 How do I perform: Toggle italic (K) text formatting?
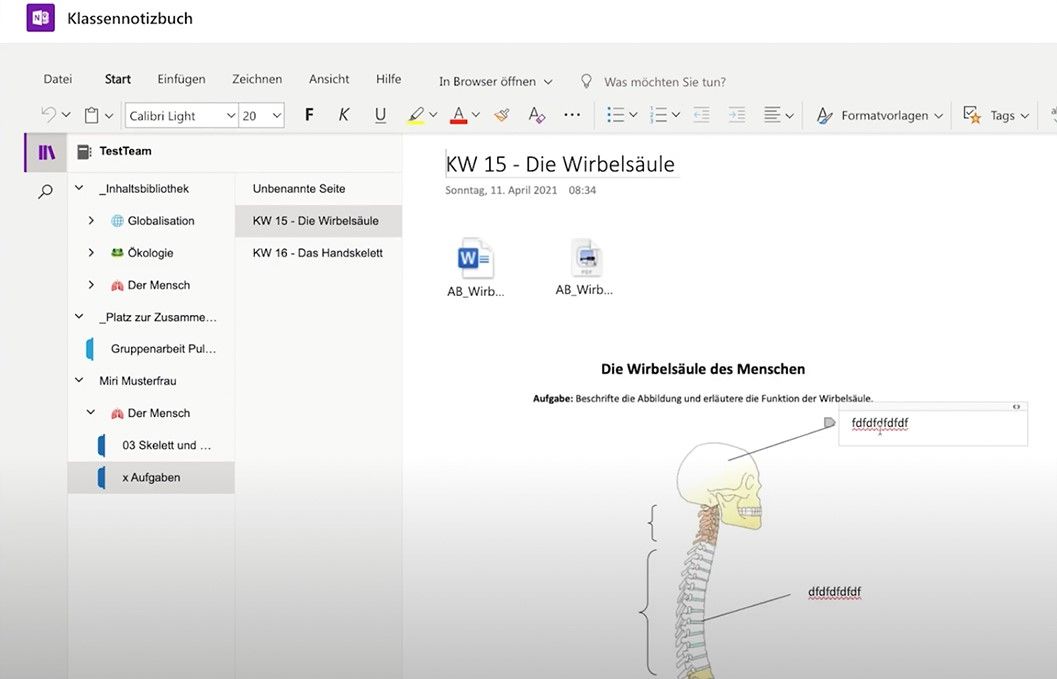click(x=344, y=115)
